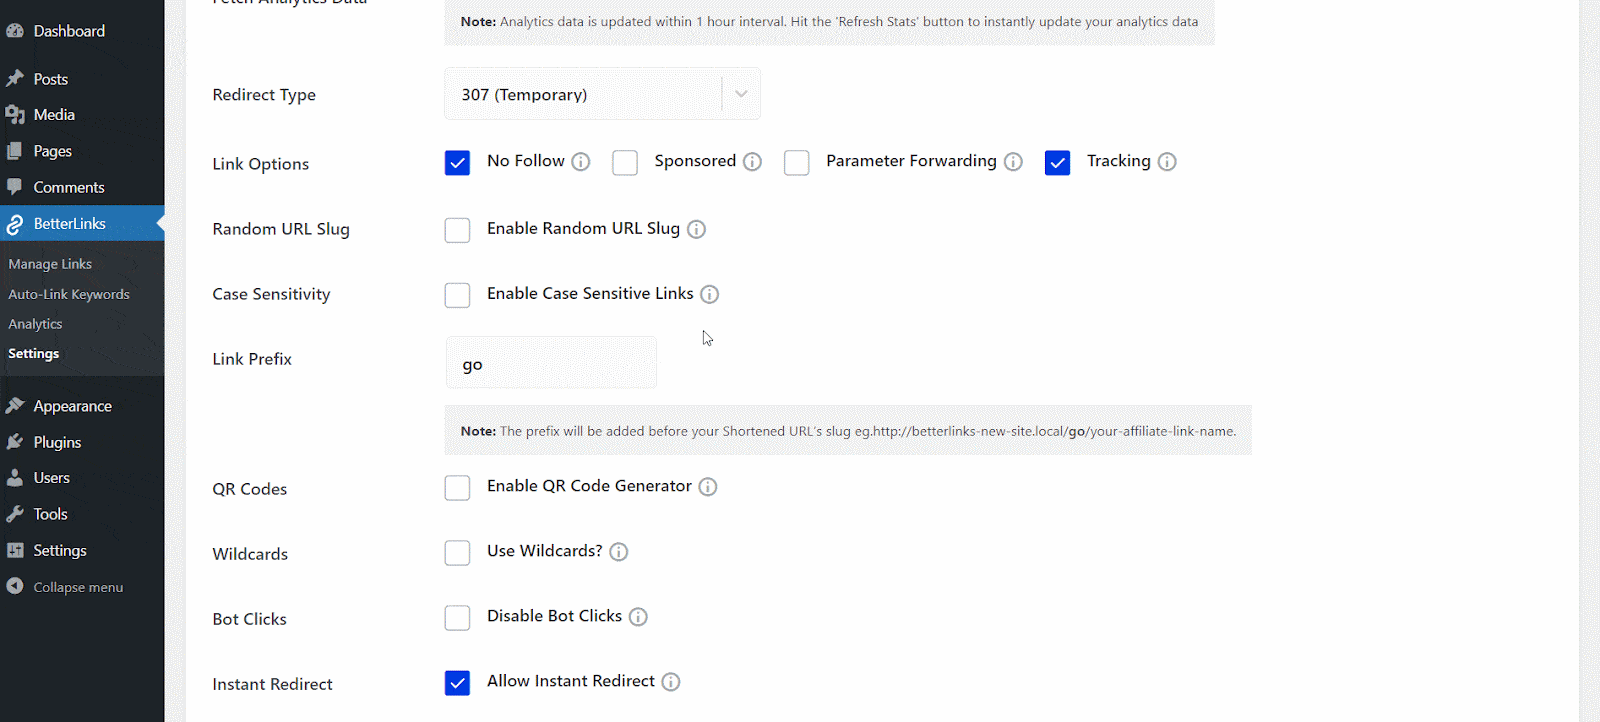The width and height of the screenshot is (1600, 722).
Task: Open Comments via its speech bubble icon
Action: pos(18,186)
